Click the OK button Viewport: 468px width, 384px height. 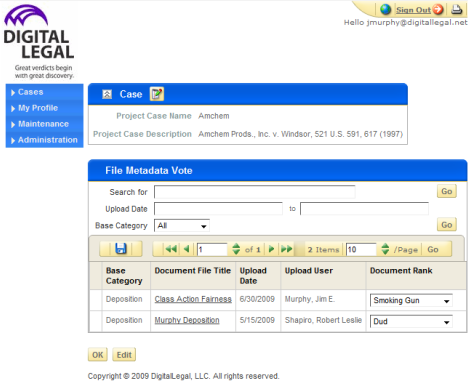(98, 355)
